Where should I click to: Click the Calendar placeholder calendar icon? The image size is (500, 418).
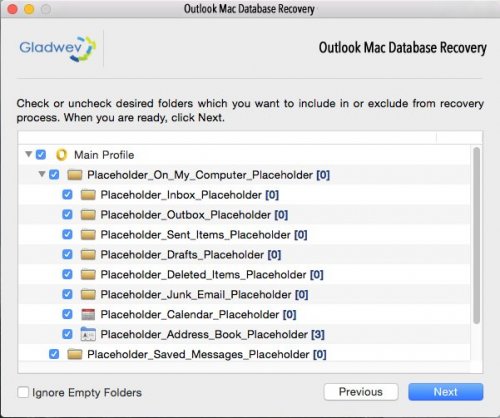point(88,314)
